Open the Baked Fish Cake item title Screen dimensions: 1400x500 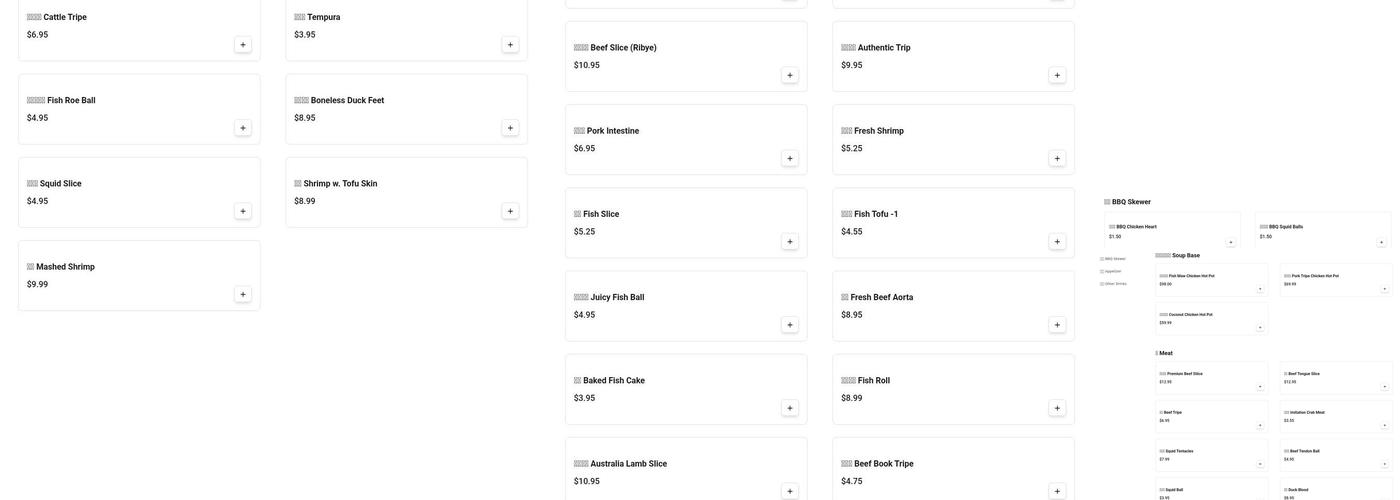[613, 381]
